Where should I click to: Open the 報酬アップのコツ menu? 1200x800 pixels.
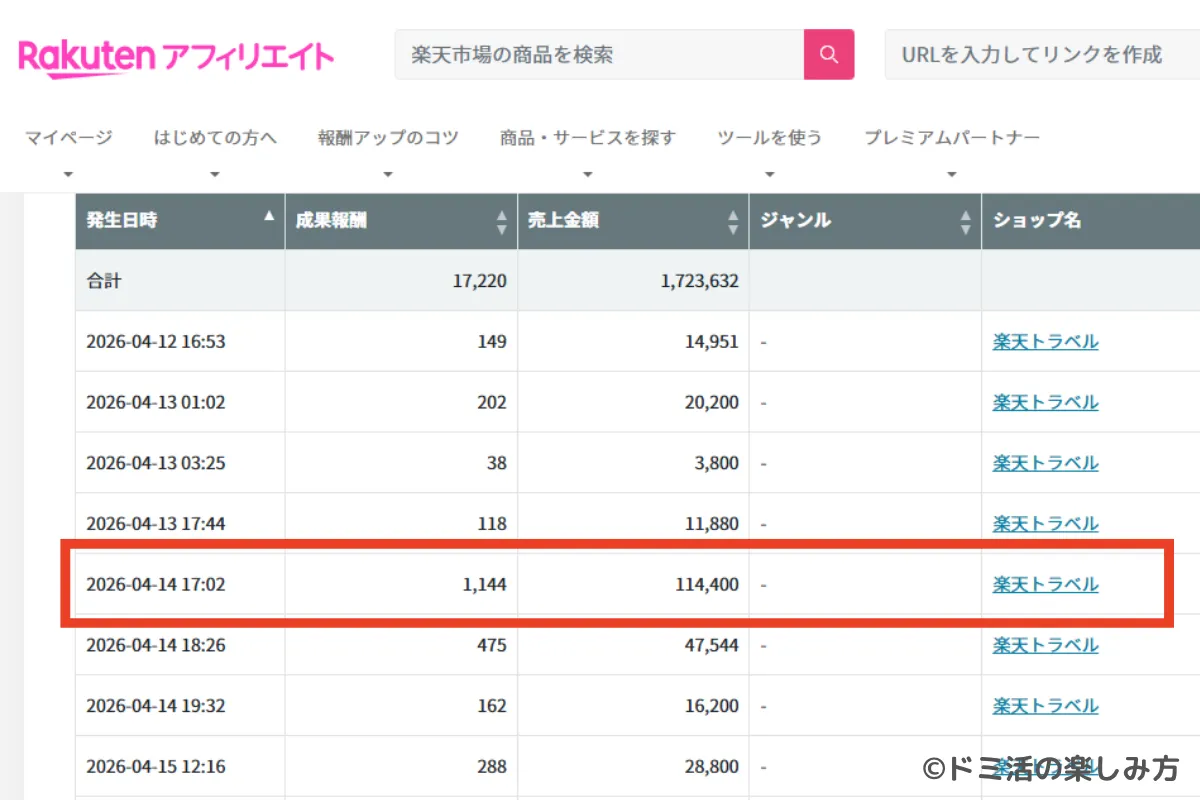(388, 138)
